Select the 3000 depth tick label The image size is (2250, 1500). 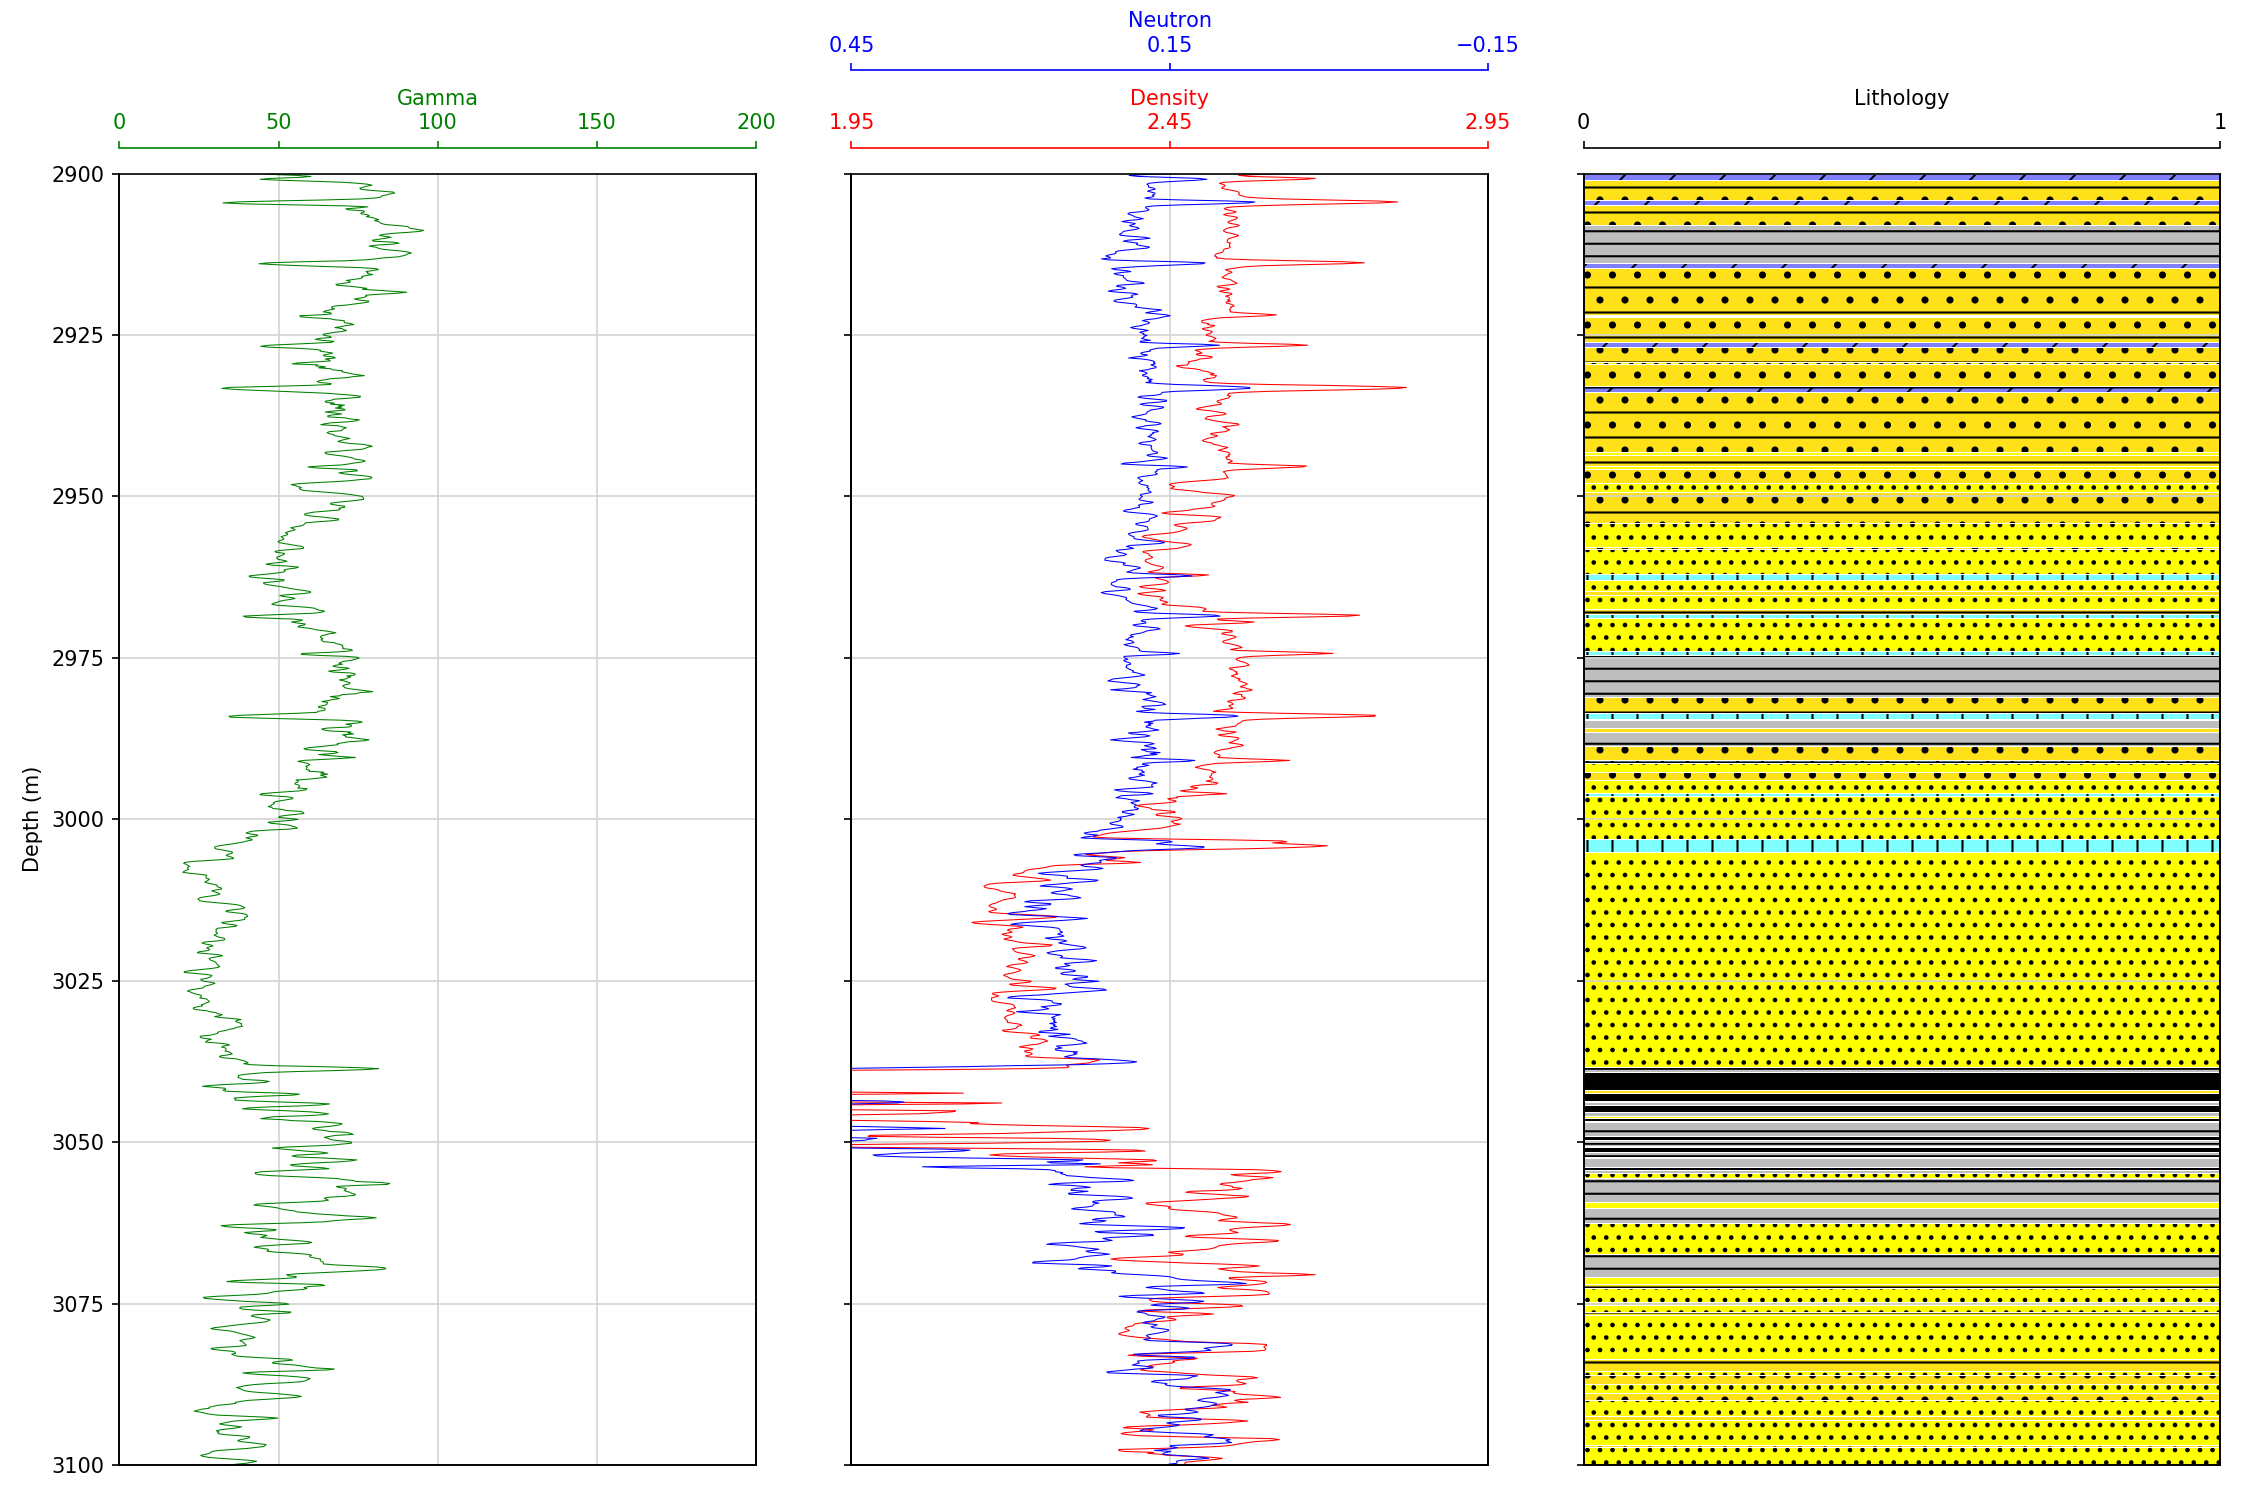click(78, 820)
